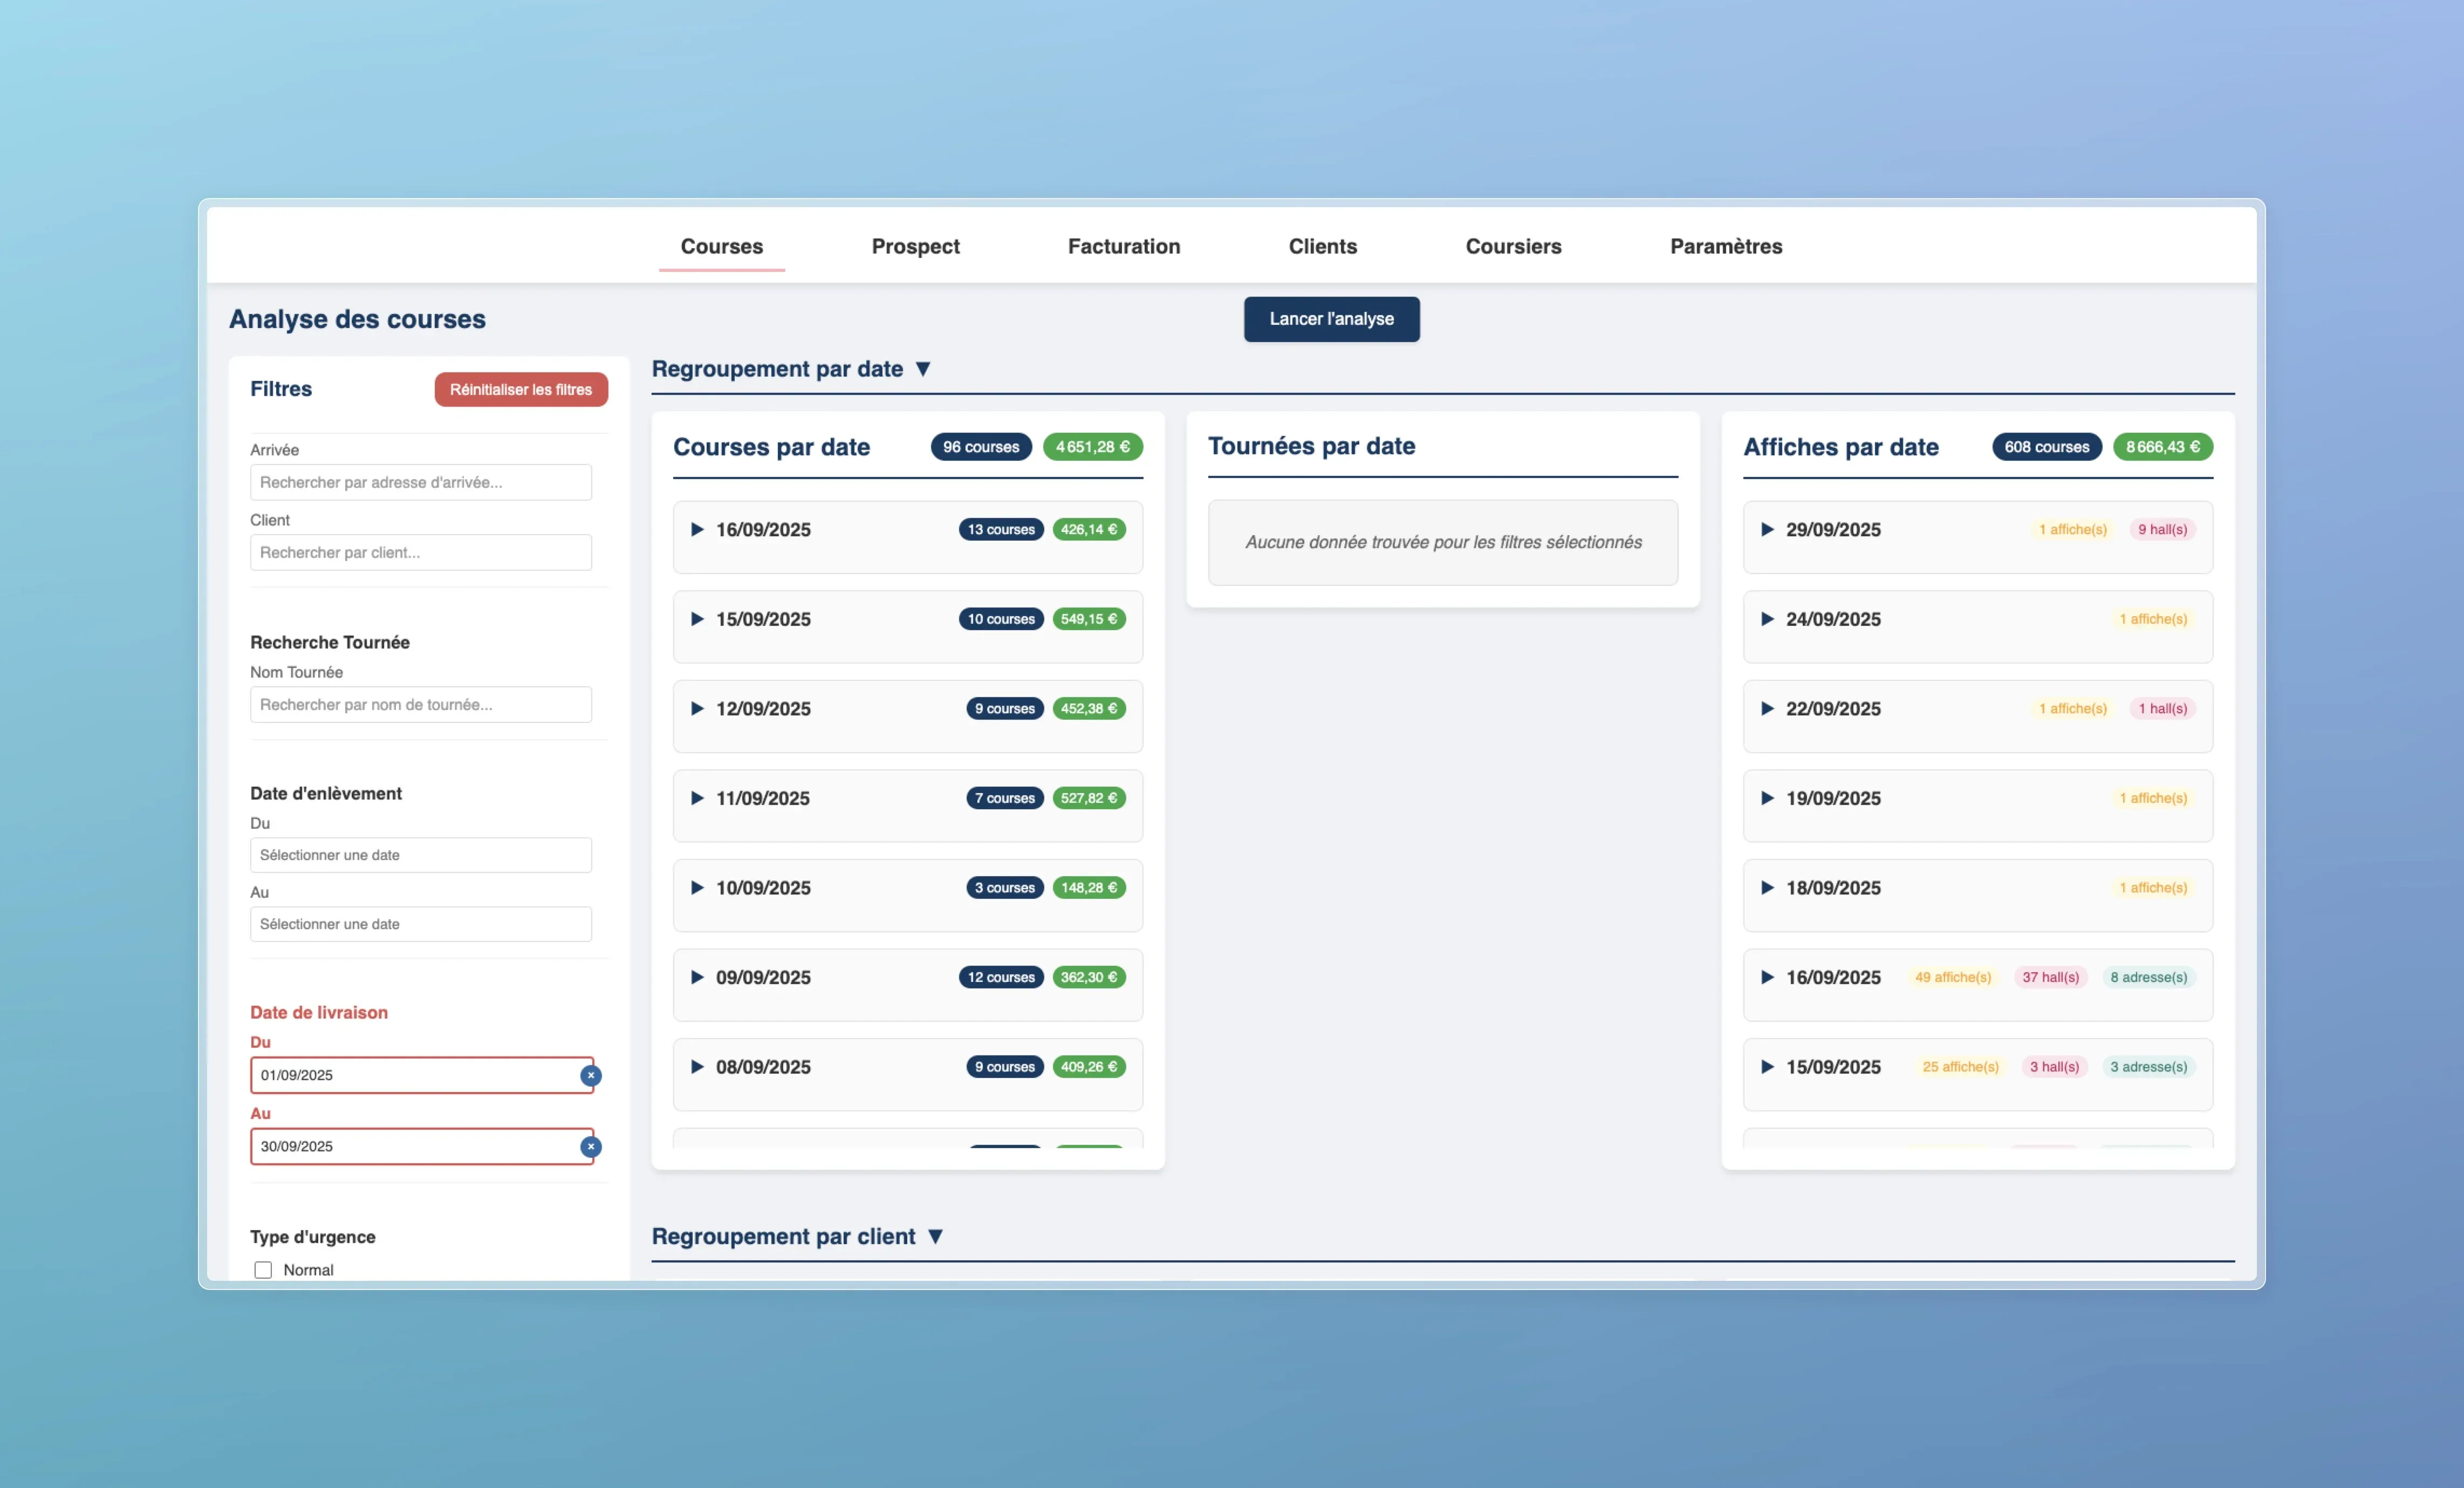The image size is (2464, 1488).
Task: Click the 37 hall(s) badge on 16/09/2025
Action: click(x=2050, y=977)
